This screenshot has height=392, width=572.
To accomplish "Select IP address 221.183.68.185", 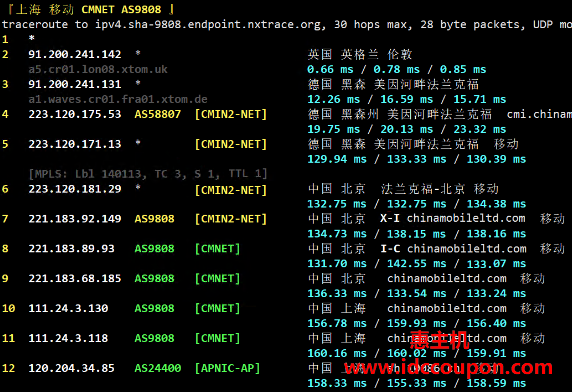I will 75,279.
